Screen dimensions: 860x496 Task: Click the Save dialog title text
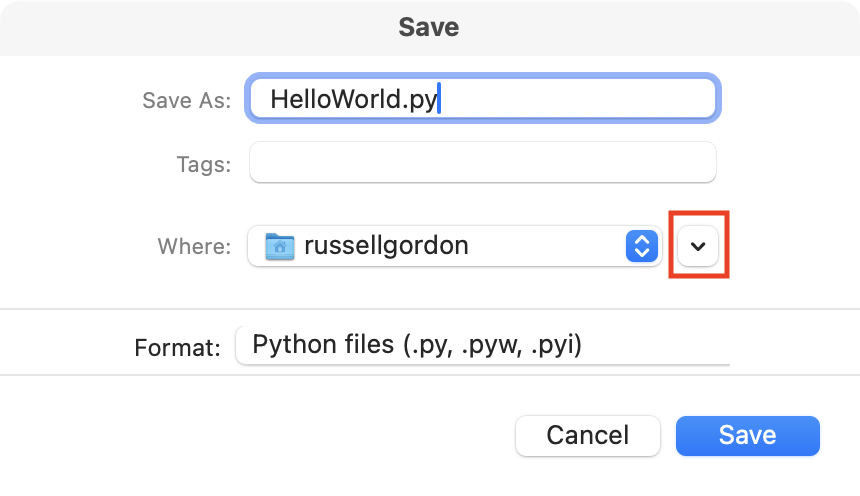click(428, 27)
